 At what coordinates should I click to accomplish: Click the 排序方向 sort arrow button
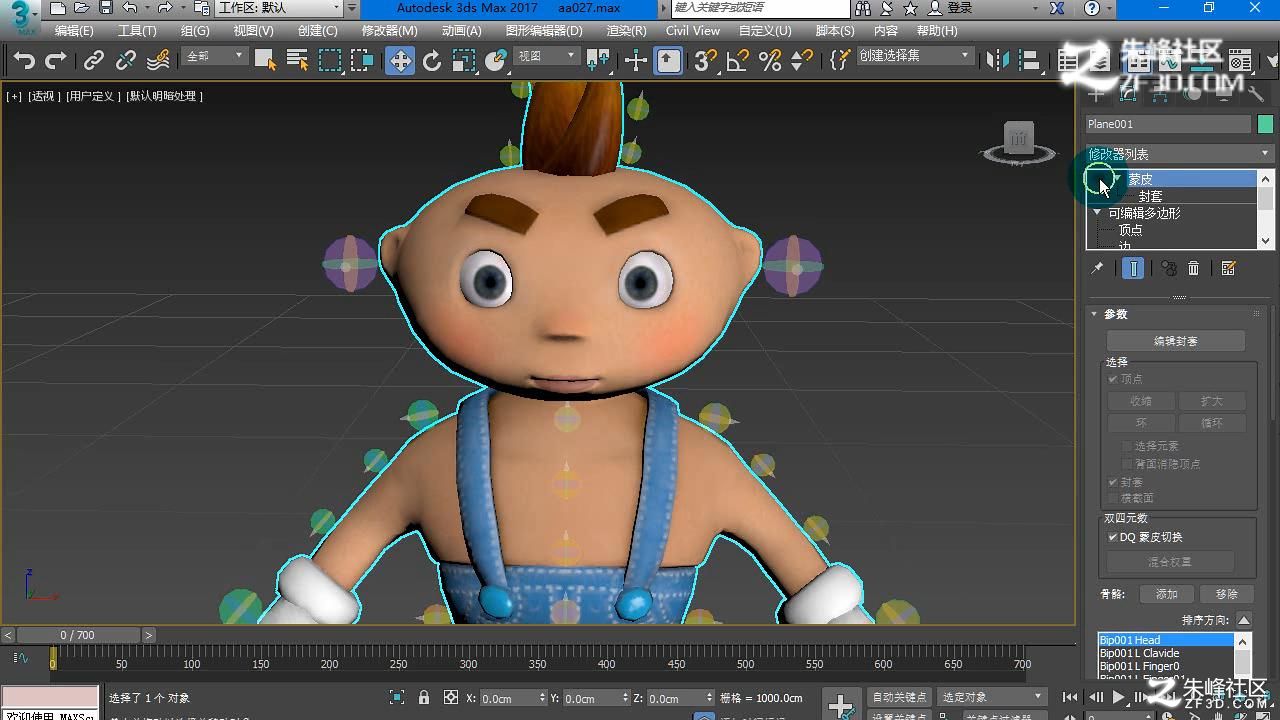point(1243,620)
